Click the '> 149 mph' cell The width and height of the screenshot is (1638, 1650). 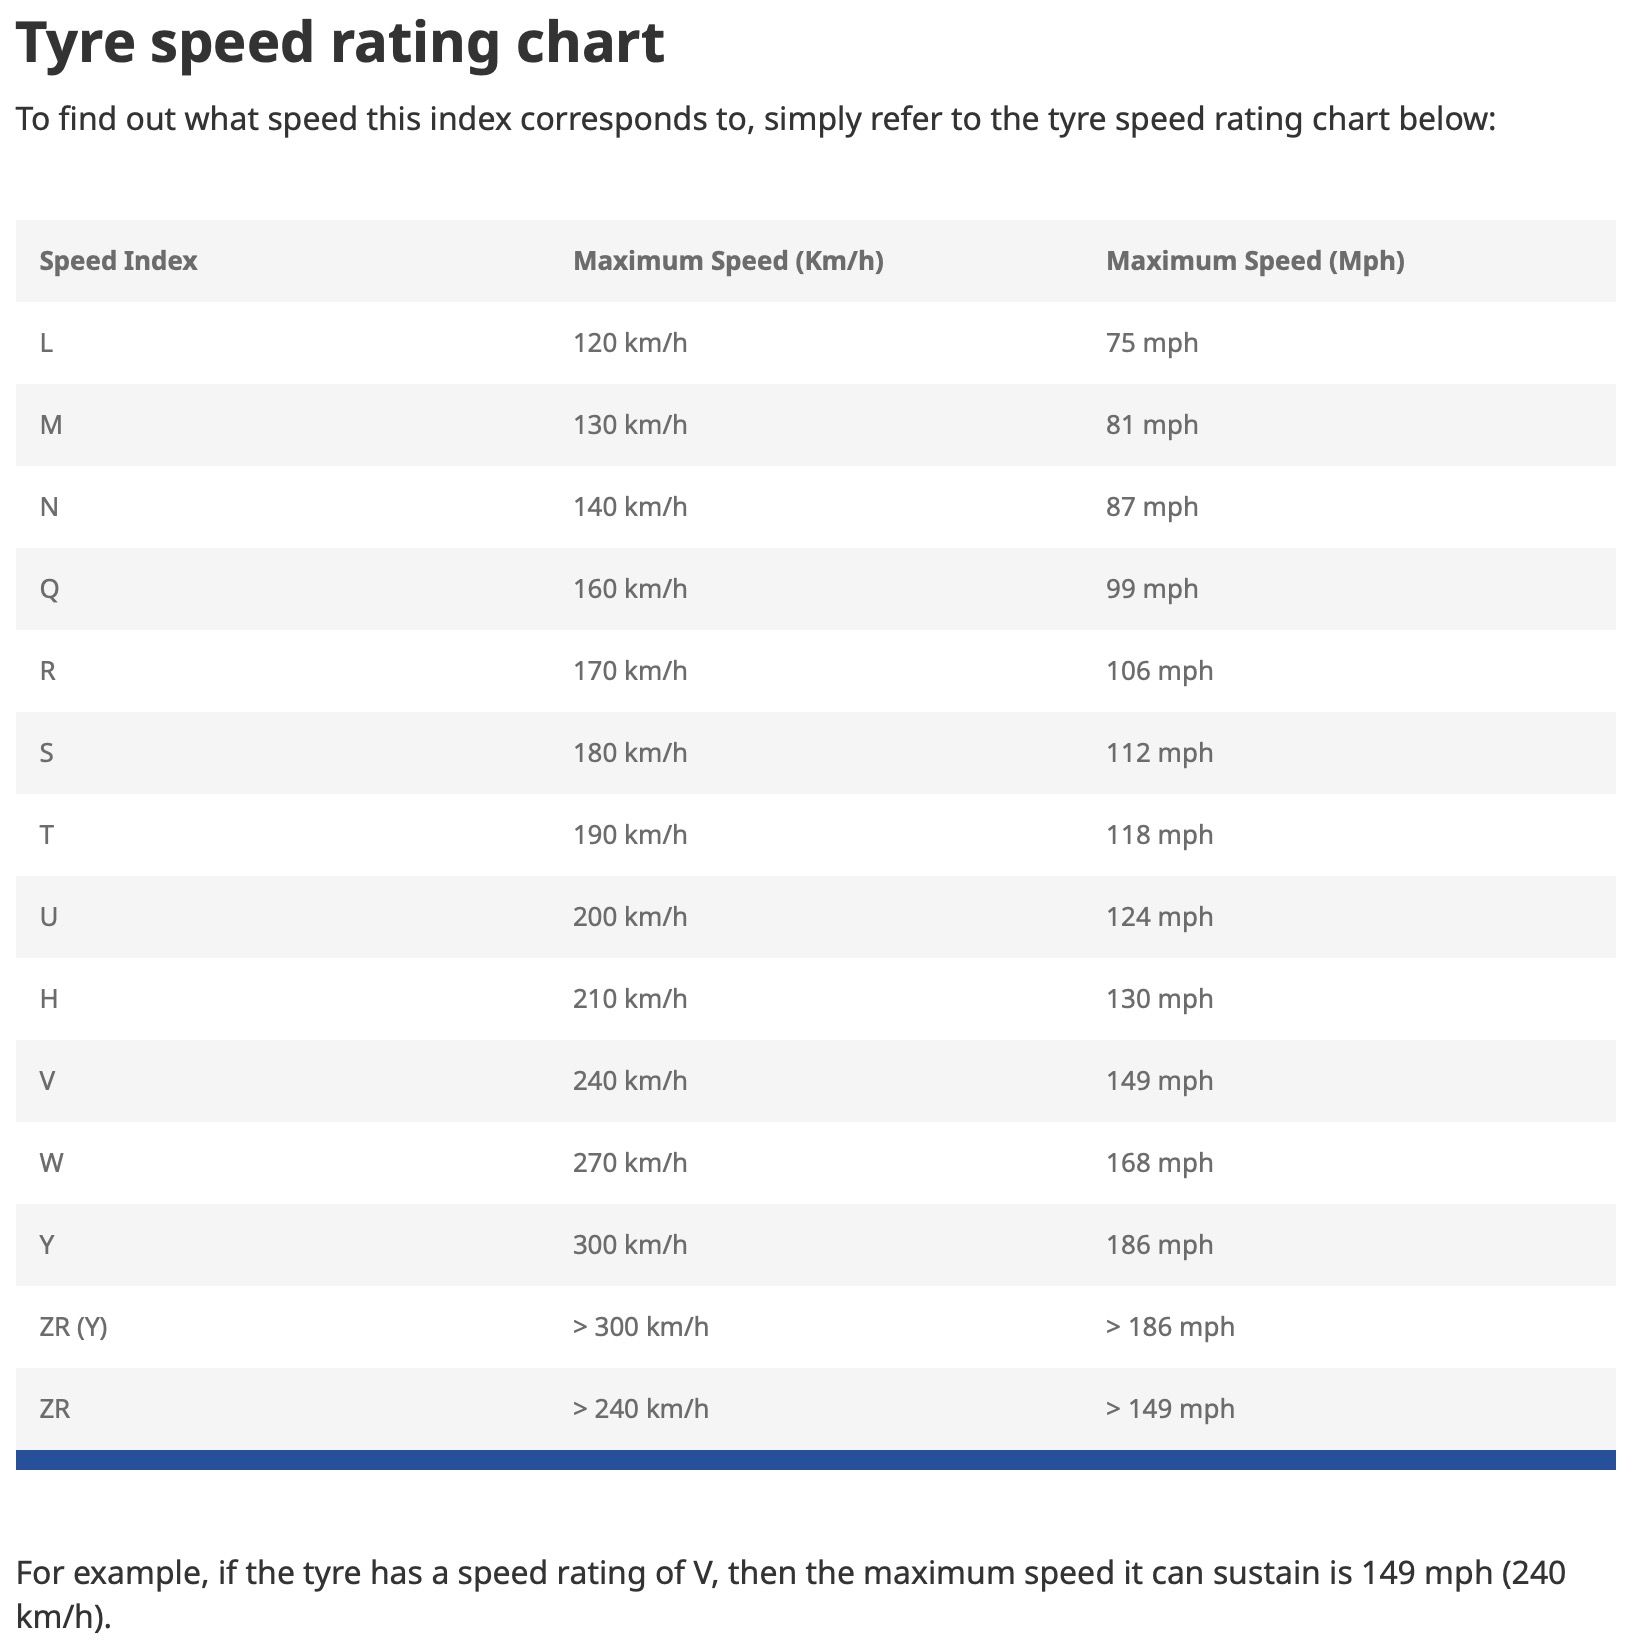tap(1170, 1409)
